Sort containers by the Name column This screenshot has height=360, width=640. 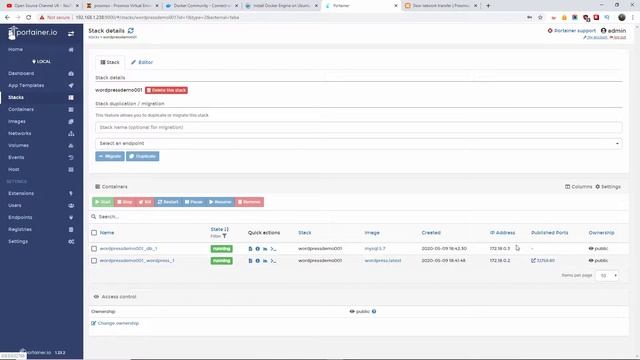[107, 233]
